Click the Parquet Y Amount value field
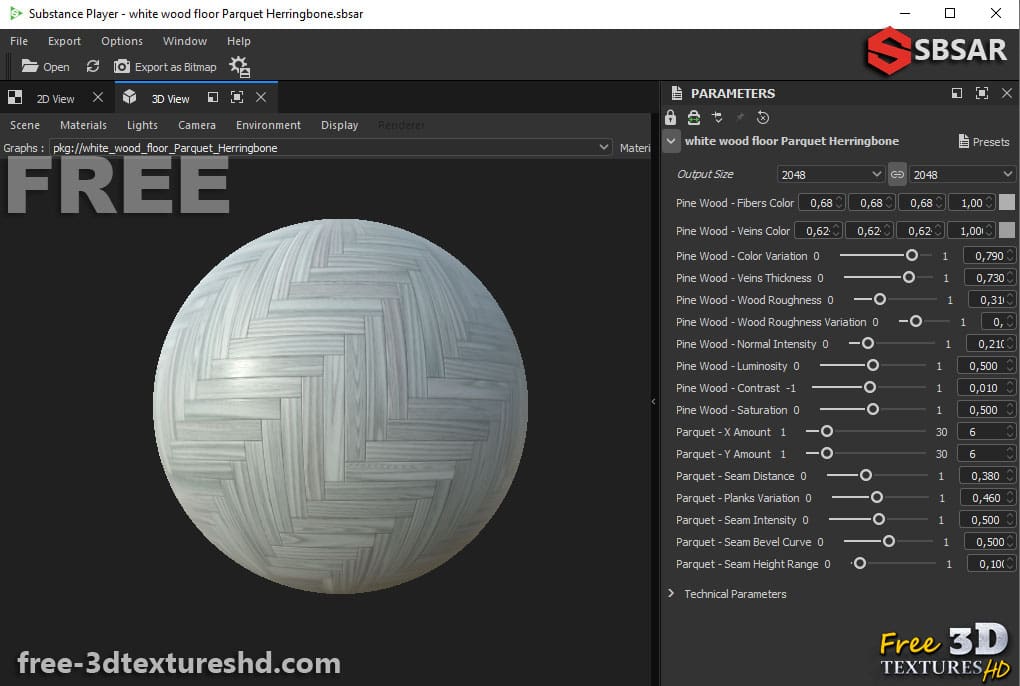1020x686 pixels. (986, 454)
